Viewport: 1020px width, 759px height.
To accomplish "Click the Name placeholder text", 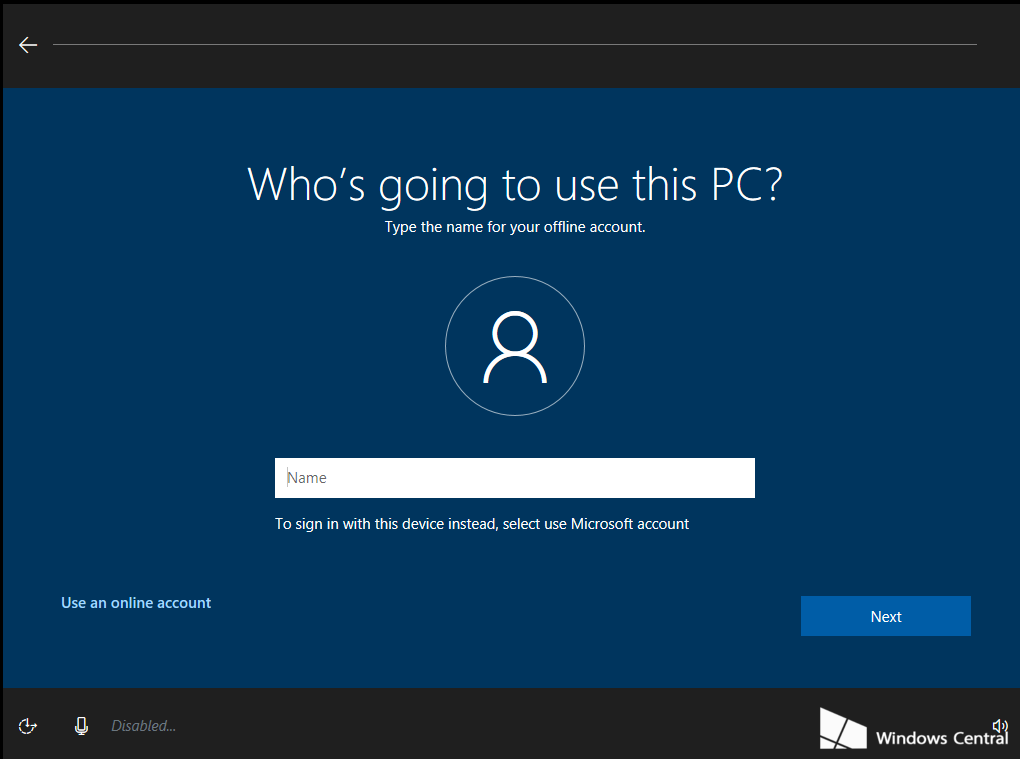I will click(308, 478).
